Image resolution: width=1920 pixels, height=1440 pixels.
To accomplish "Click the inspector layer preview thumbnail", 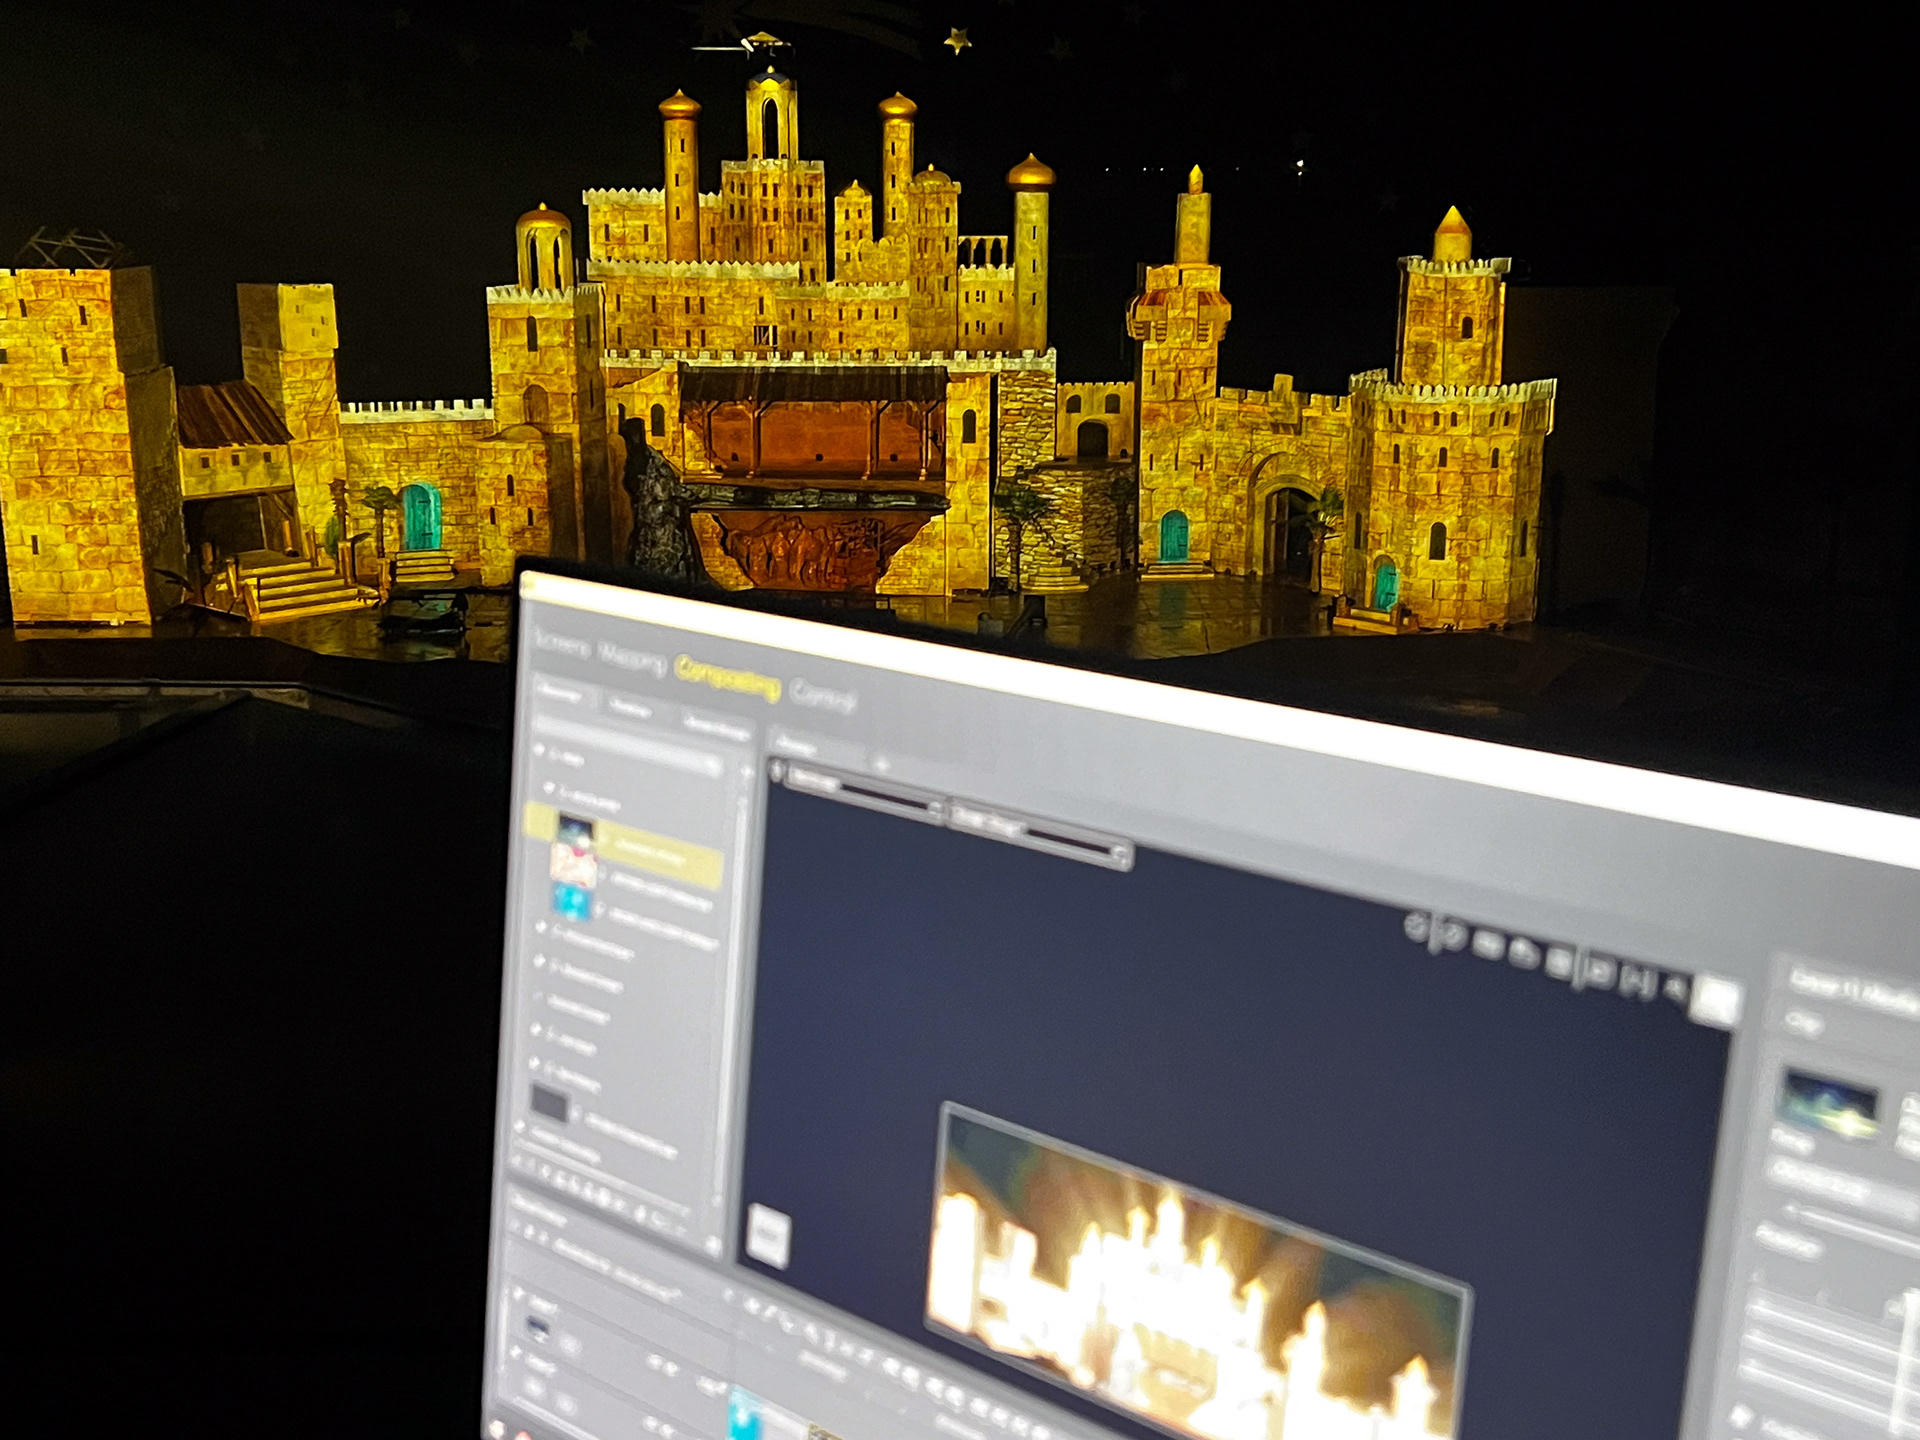I will 1829,1102.
